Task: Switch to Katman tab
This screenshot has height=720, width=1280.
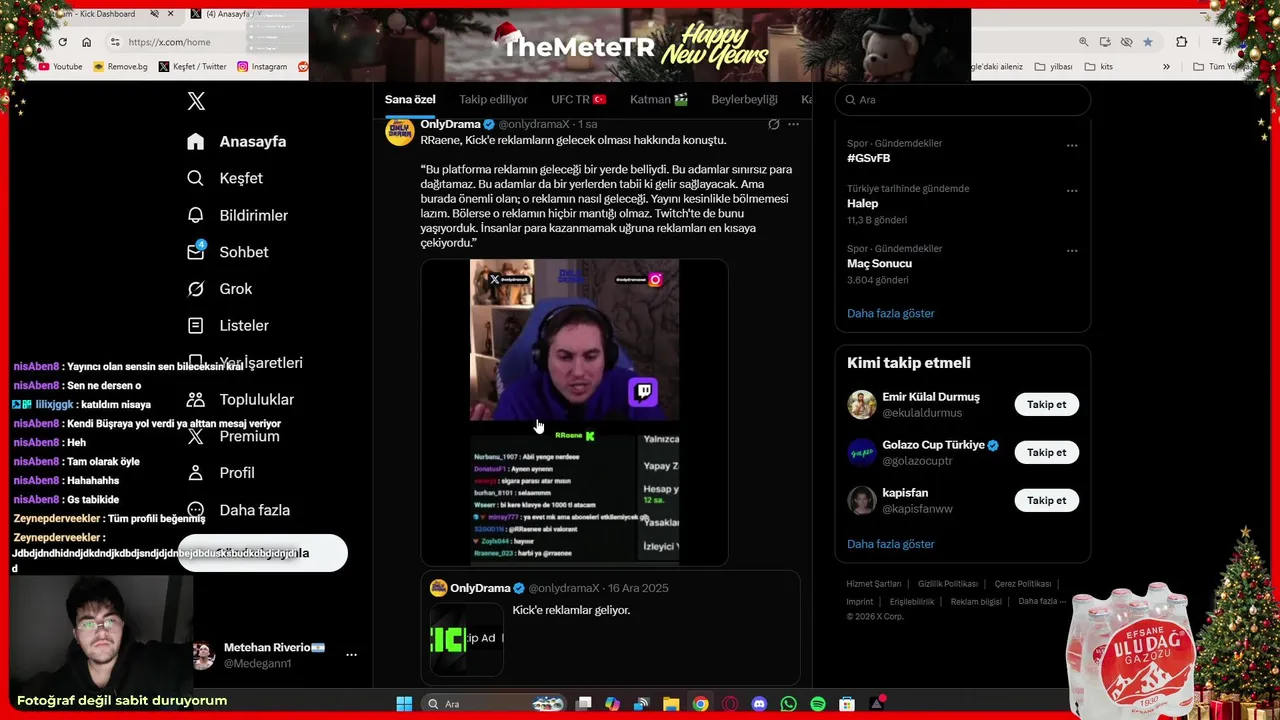Action: pos(659,100)
